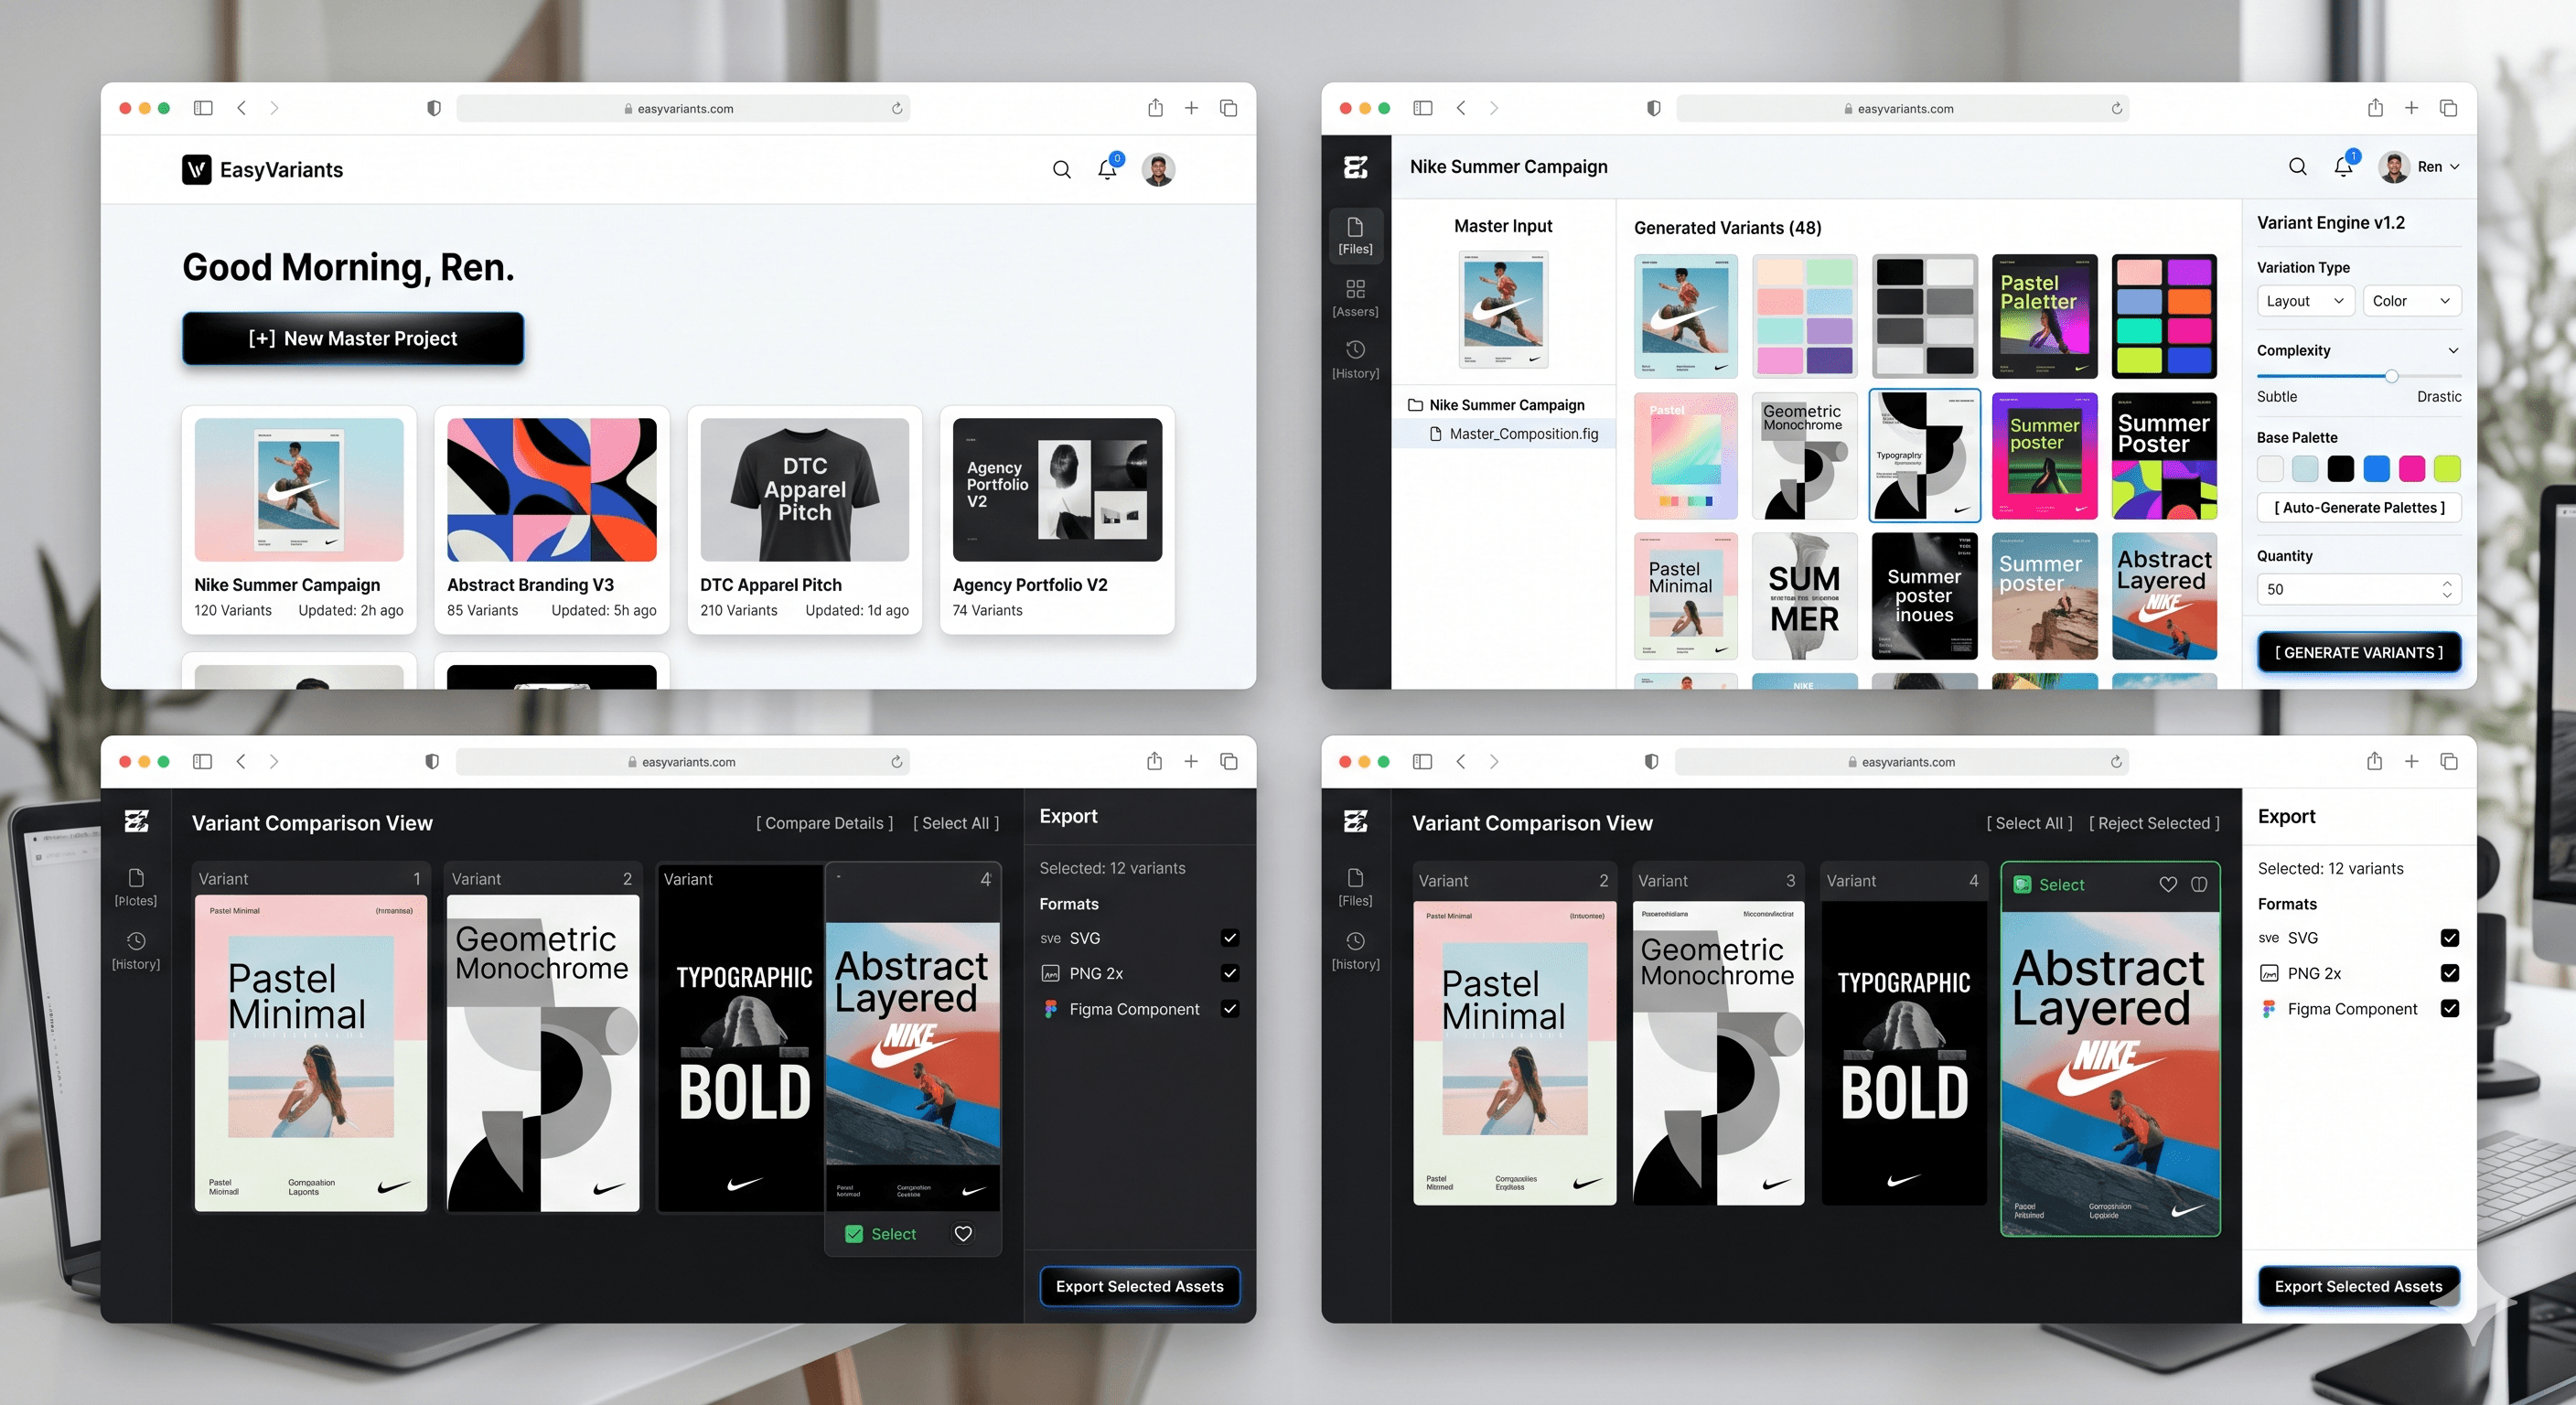Favorite variant 4 with the heart in Compare Details window

click(963, 1234)
